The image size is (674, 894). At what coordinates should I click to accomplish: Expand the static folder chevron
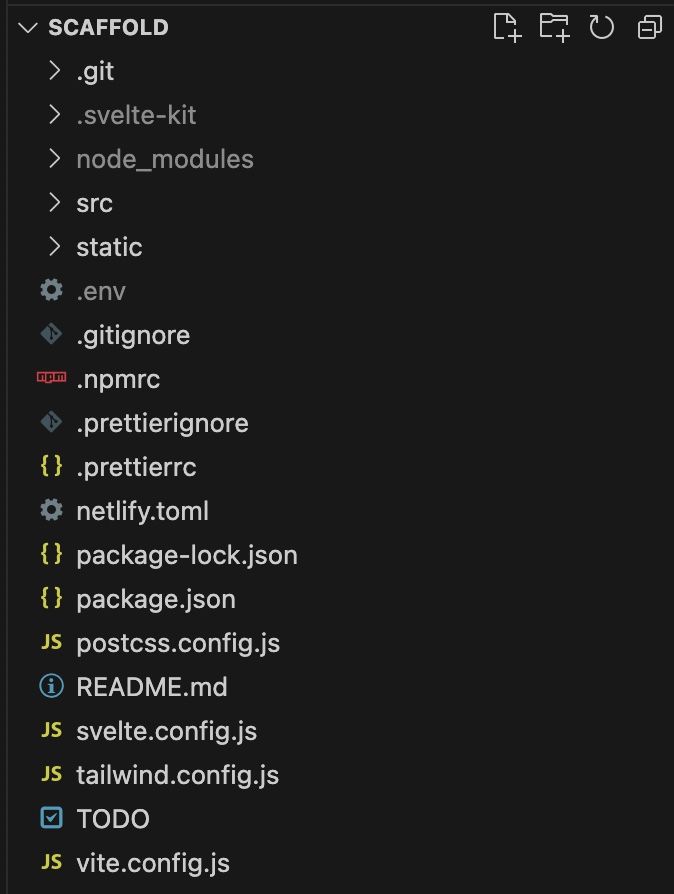pos(56,247)
